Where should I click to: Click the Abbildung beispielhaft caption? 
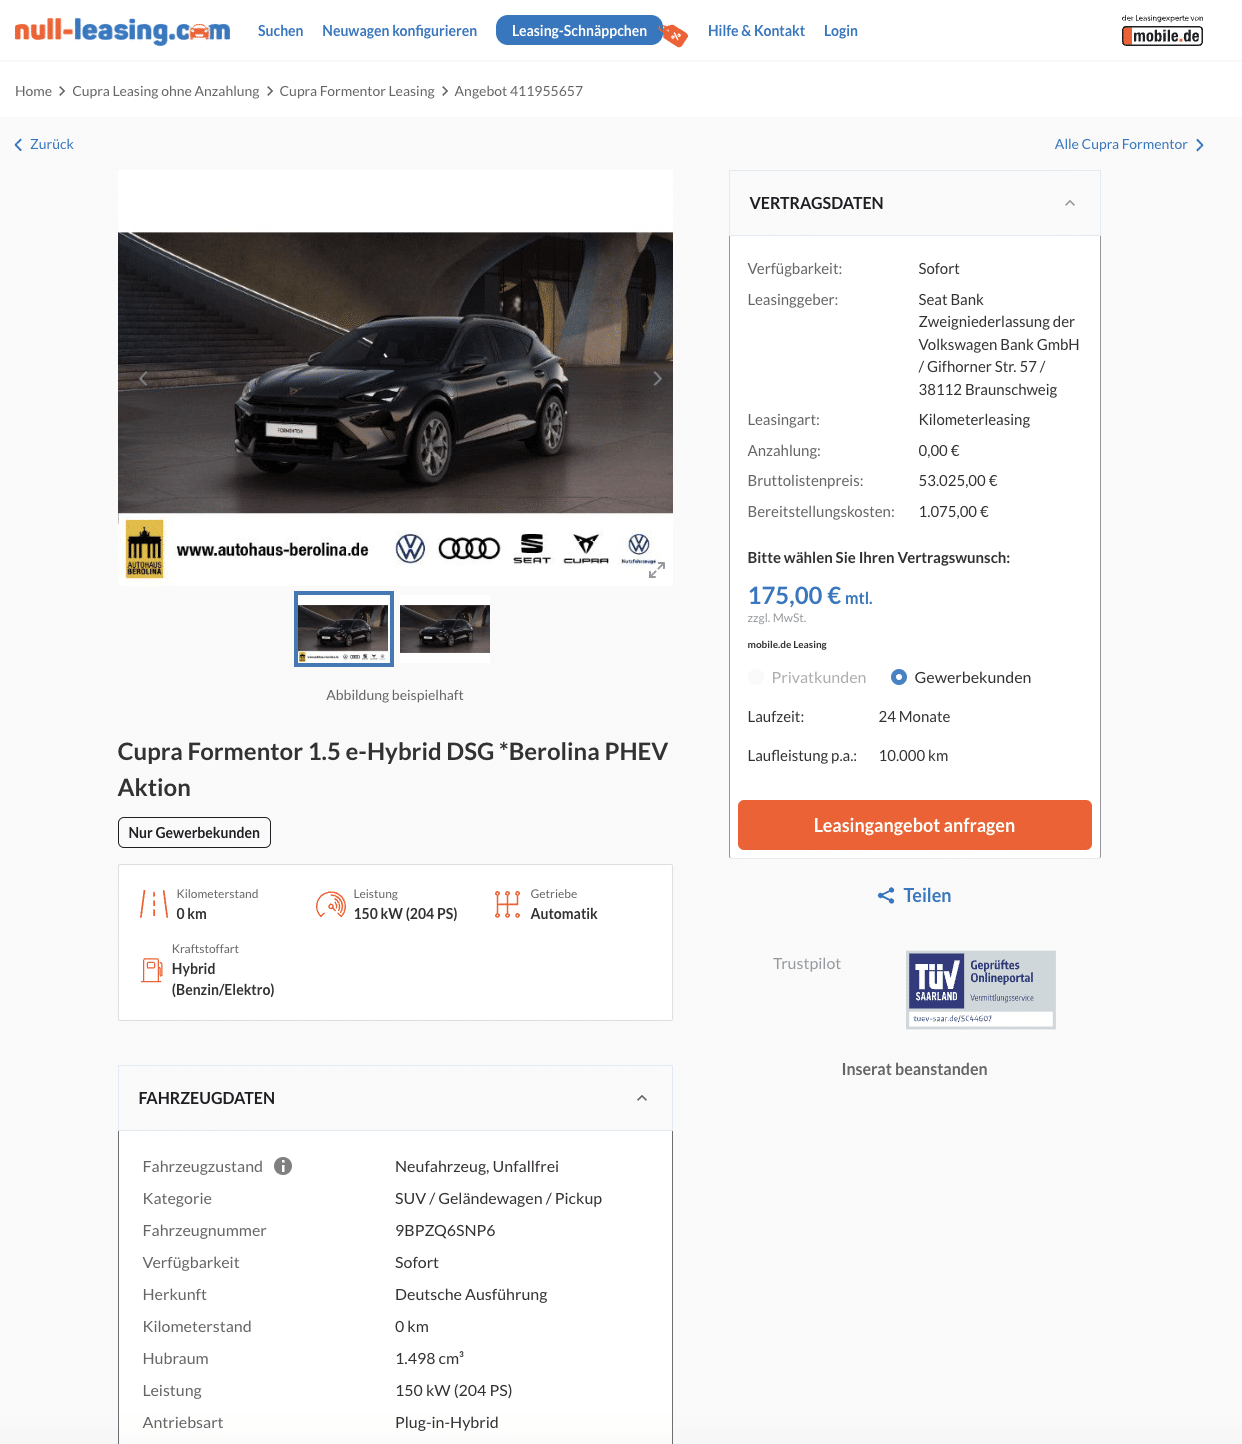tap(395, 695)
